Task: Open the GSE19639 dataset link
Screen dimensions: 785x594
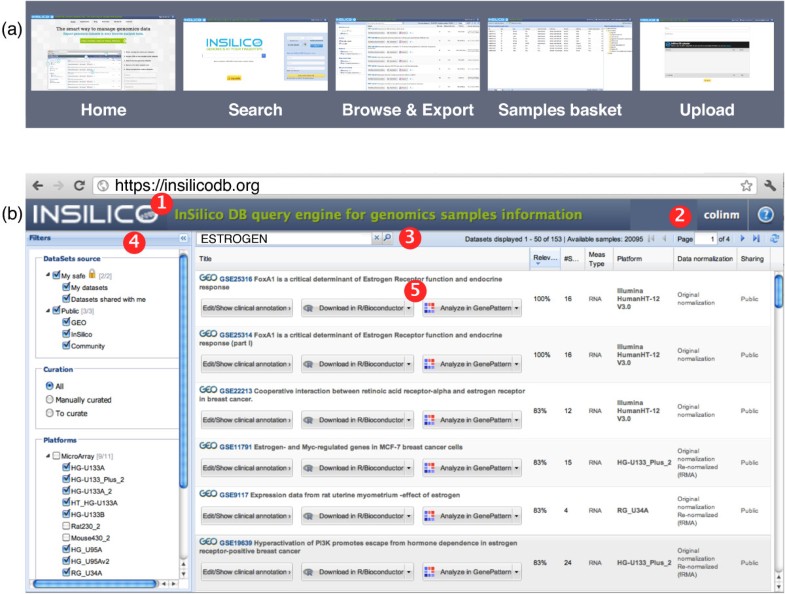Action: [x=236, y=543]
